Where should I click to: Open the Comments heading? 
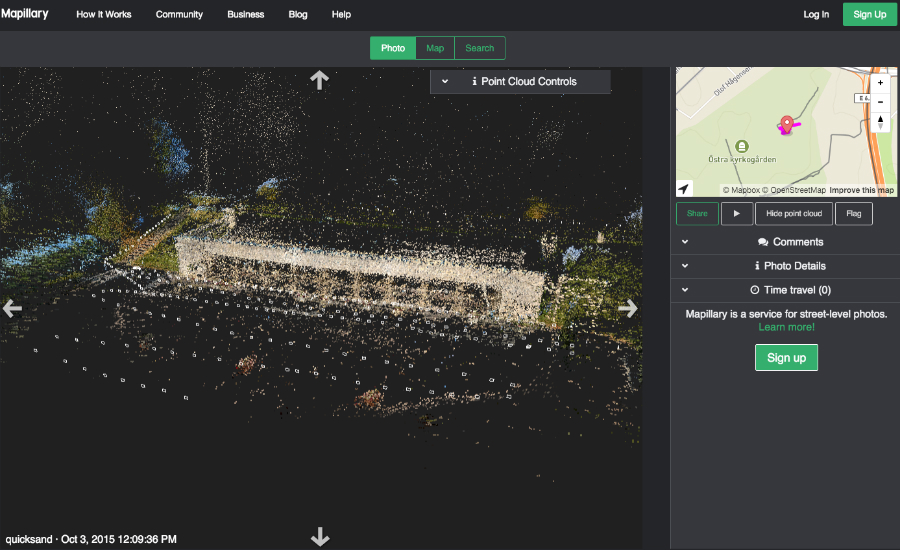(x=790, y=242)
